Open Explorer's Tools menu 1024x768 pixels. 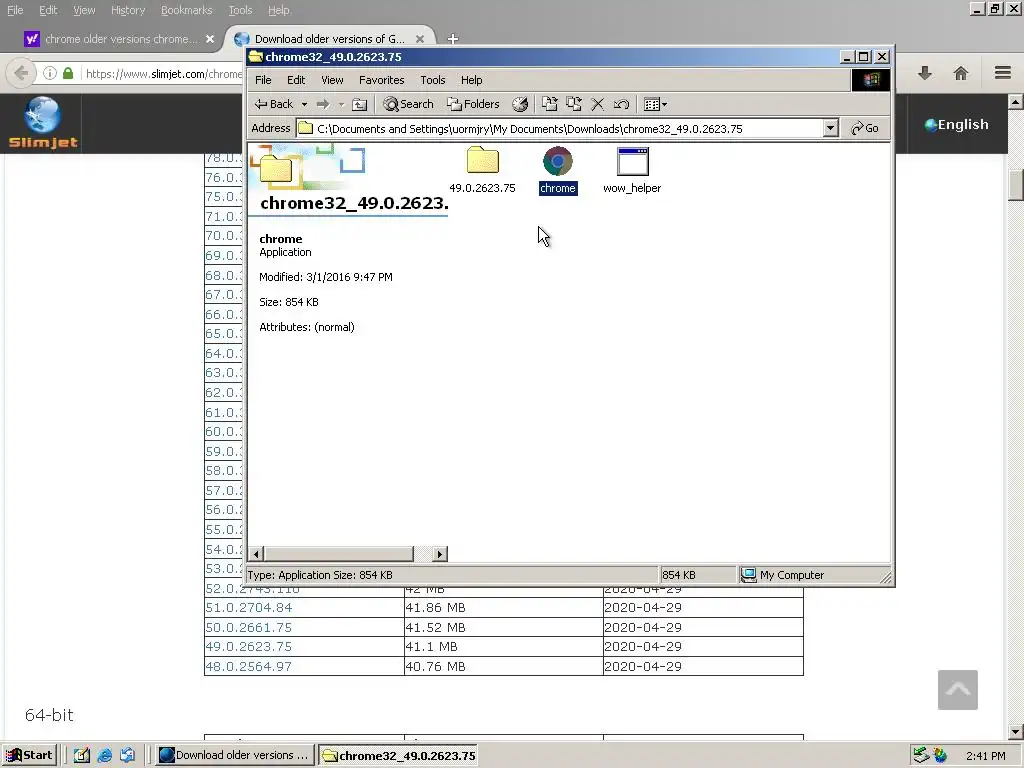click(x=432, y=80)
